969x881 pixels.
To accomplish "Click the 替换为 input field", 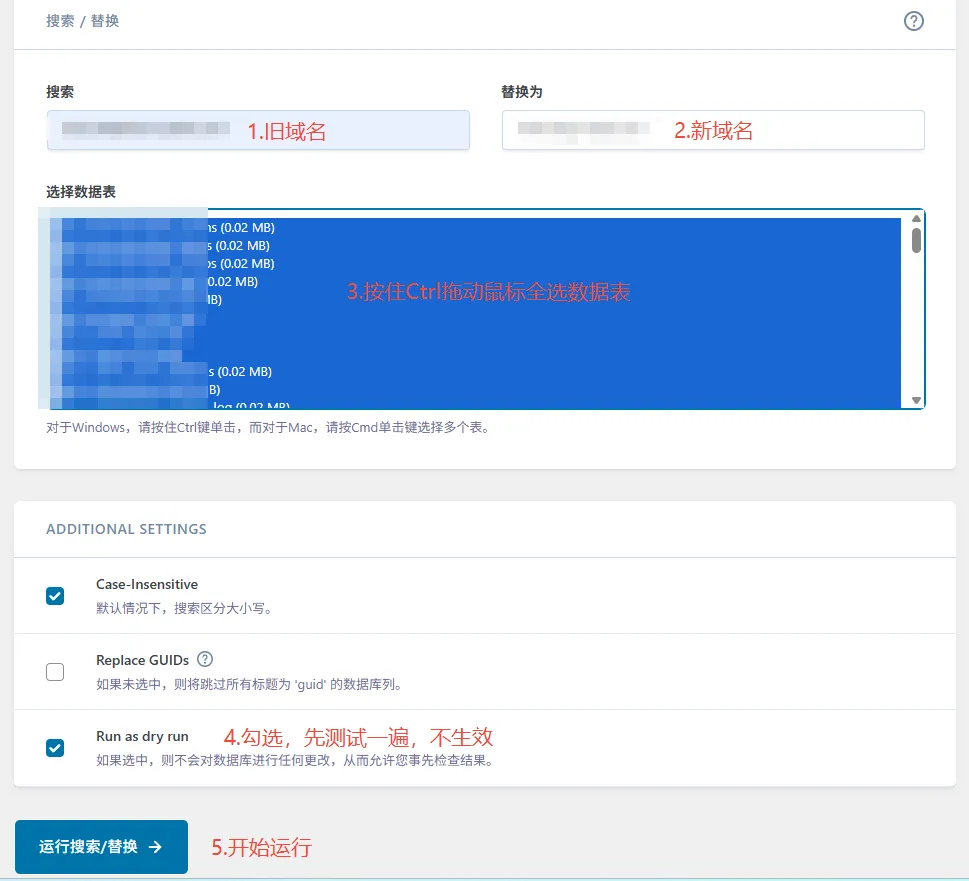I will tap(713, 130).
